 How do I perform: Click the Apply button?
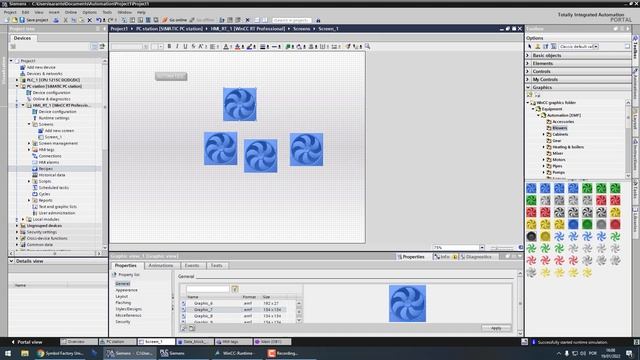(496, 328)
